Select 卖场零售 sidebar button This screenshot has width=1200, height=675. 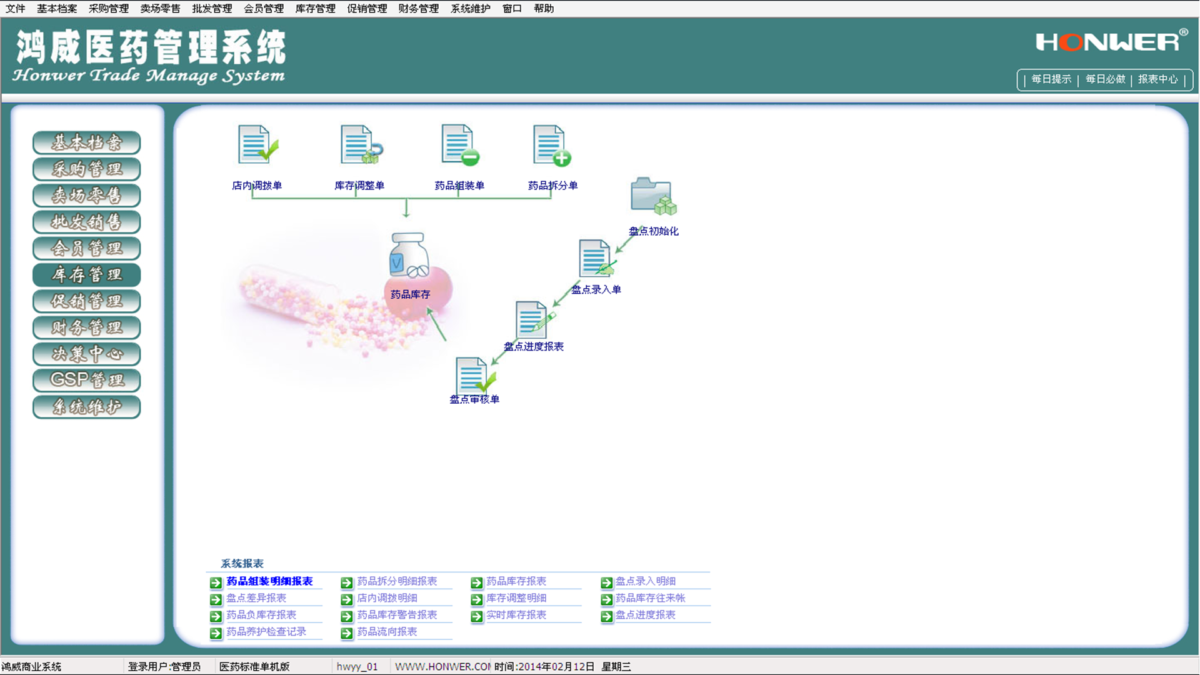(87, 195)
